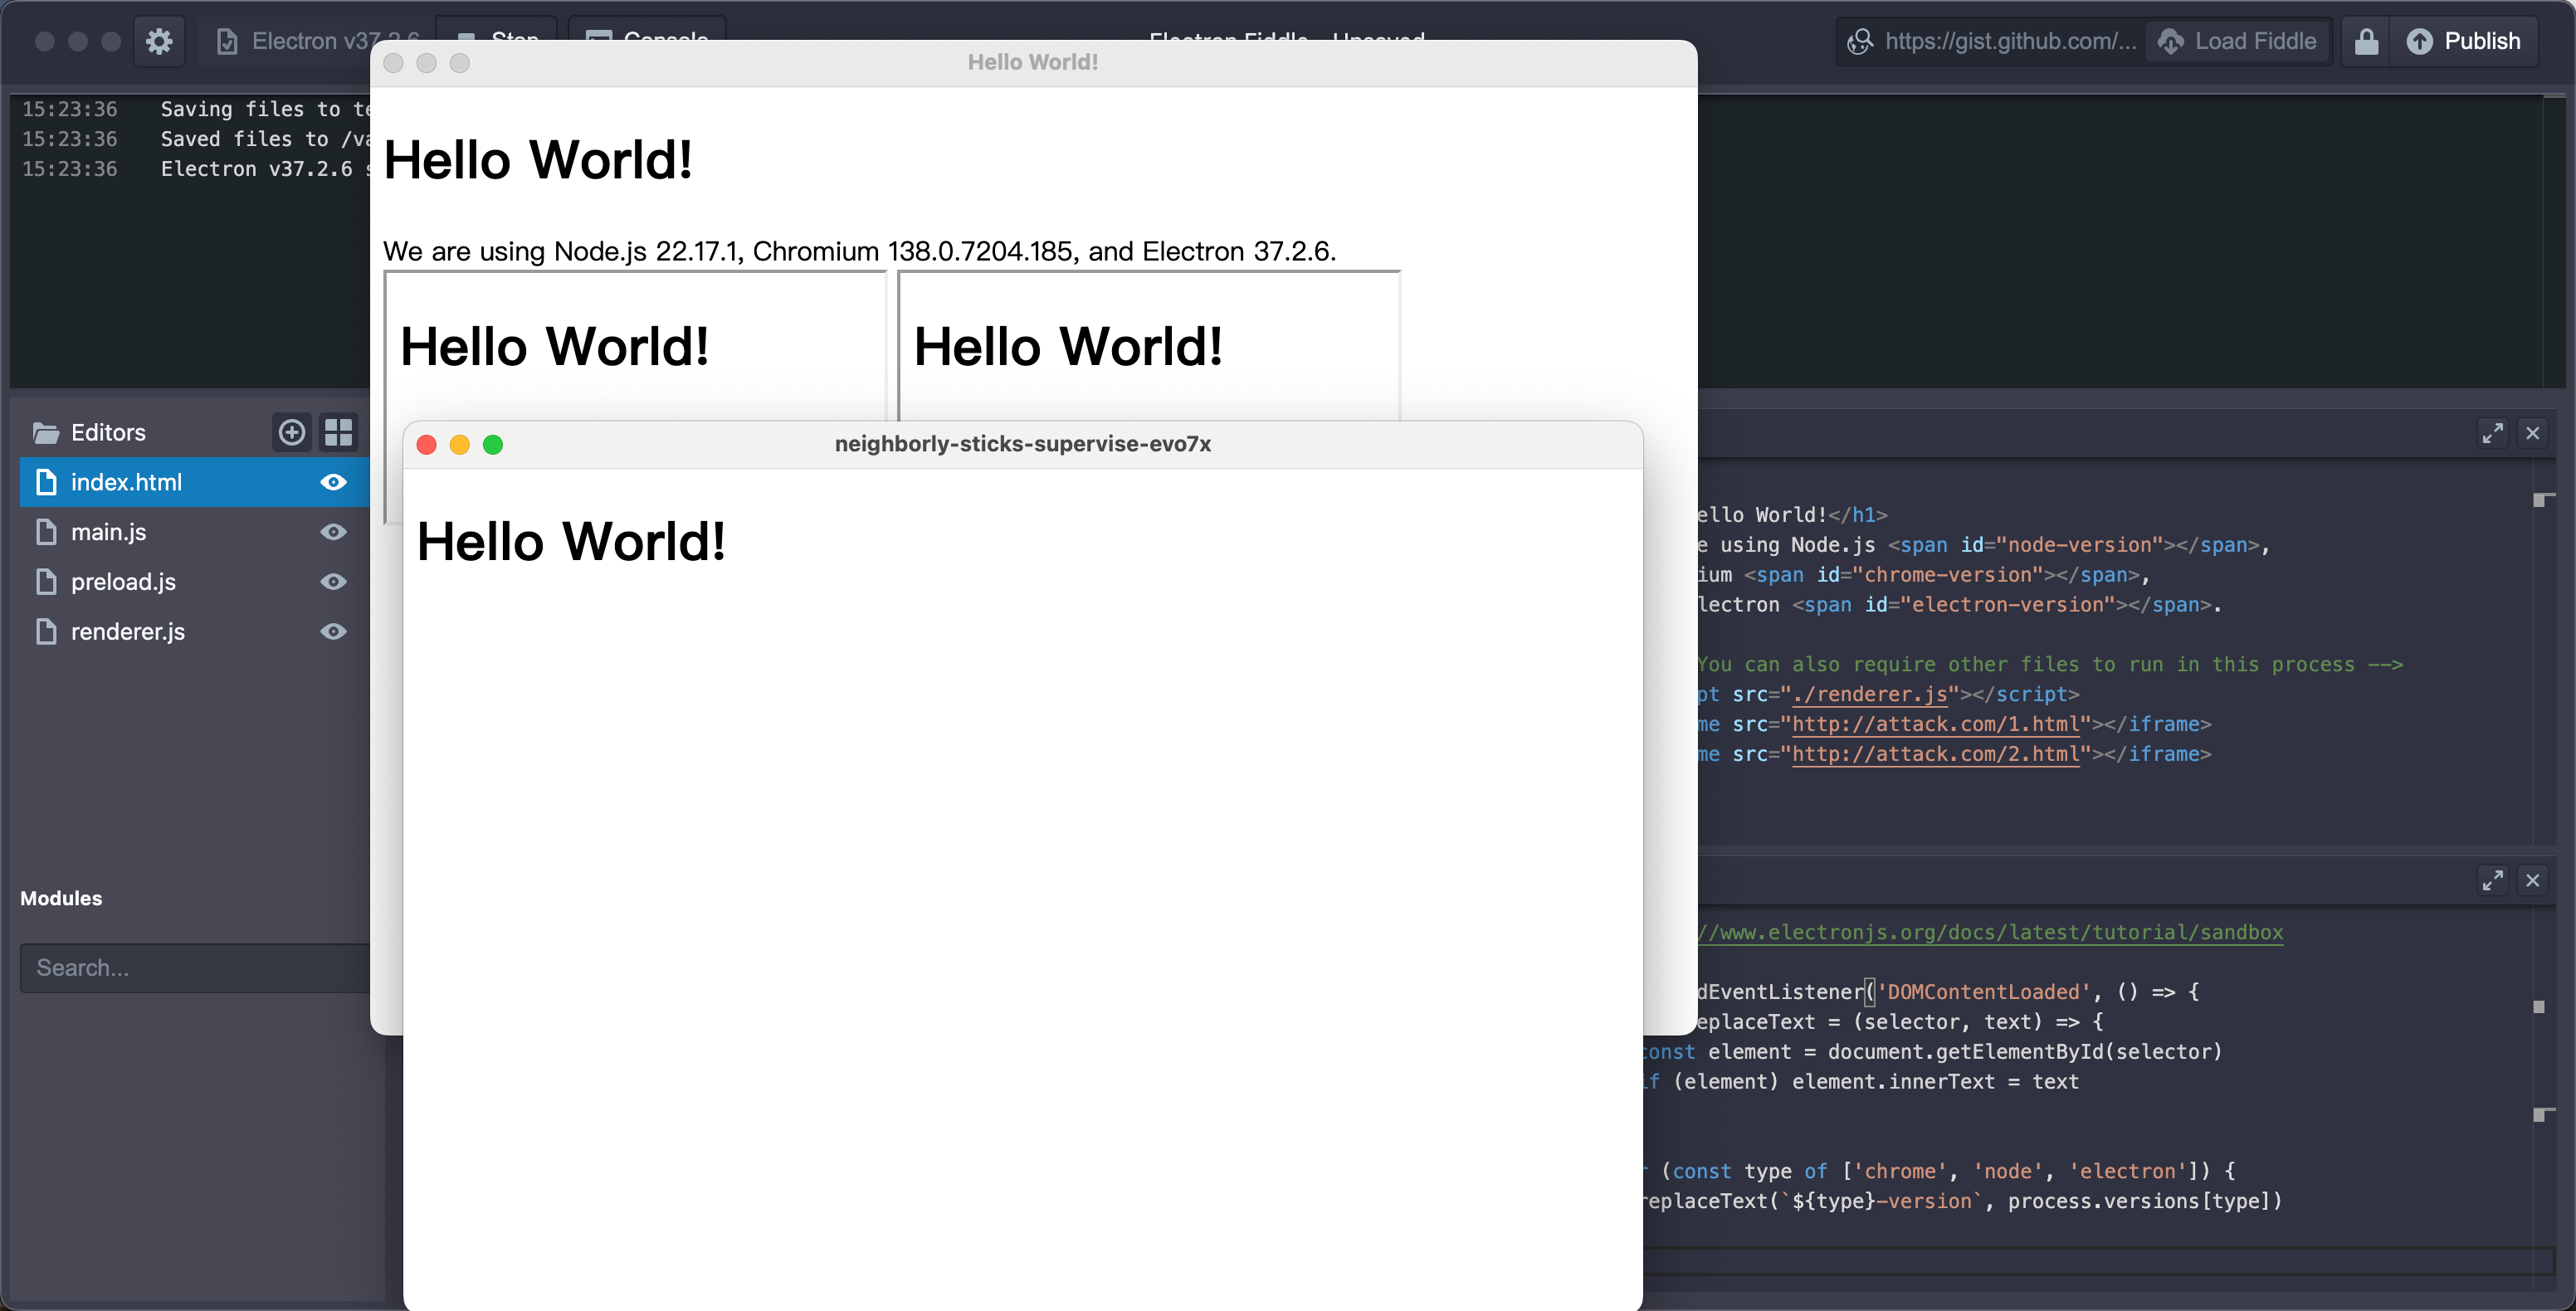
Task: Toggle visibility eye for preload.js
Action: tap(333, 582)
